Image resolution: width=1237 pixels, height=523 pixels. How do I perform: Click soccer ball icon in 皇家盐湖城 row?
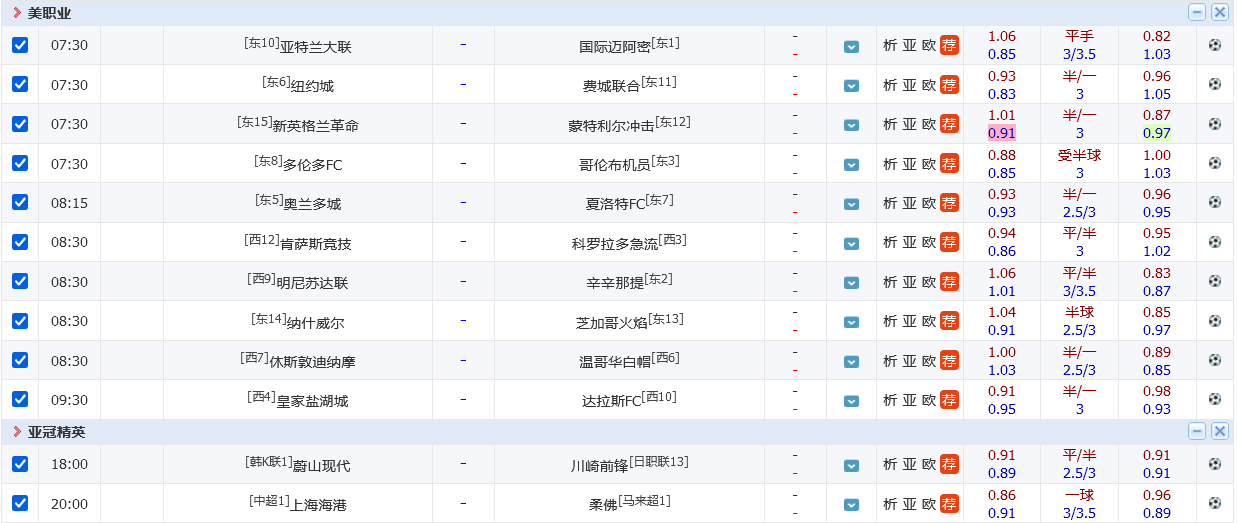1214,400
